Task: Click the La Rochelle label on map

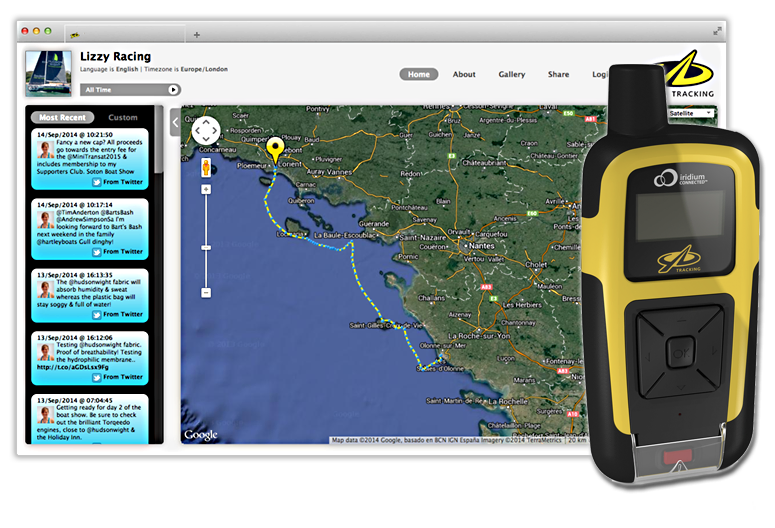Action: coord(508,401)
